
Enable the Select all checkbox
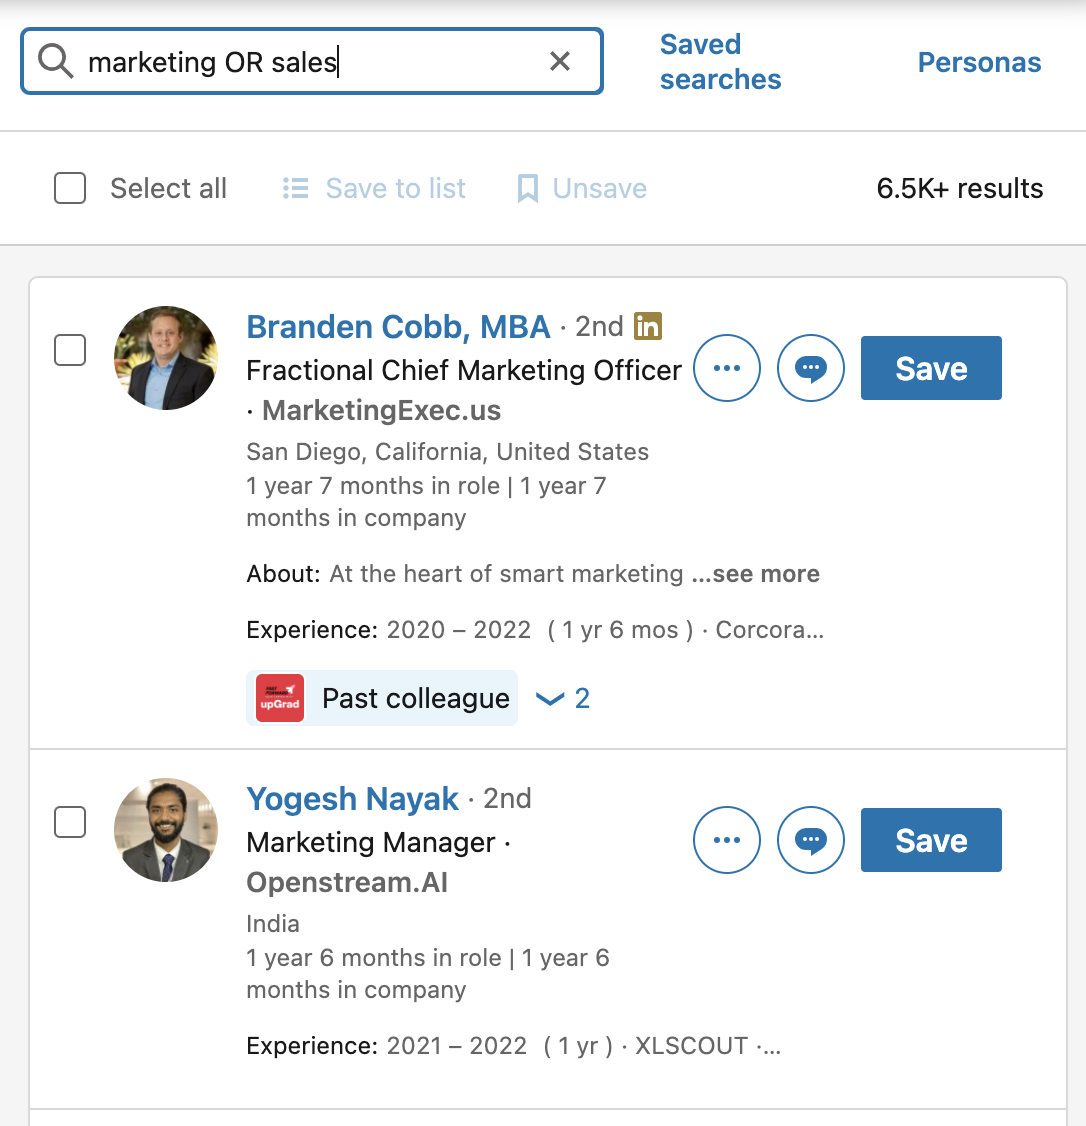(70, 188)
